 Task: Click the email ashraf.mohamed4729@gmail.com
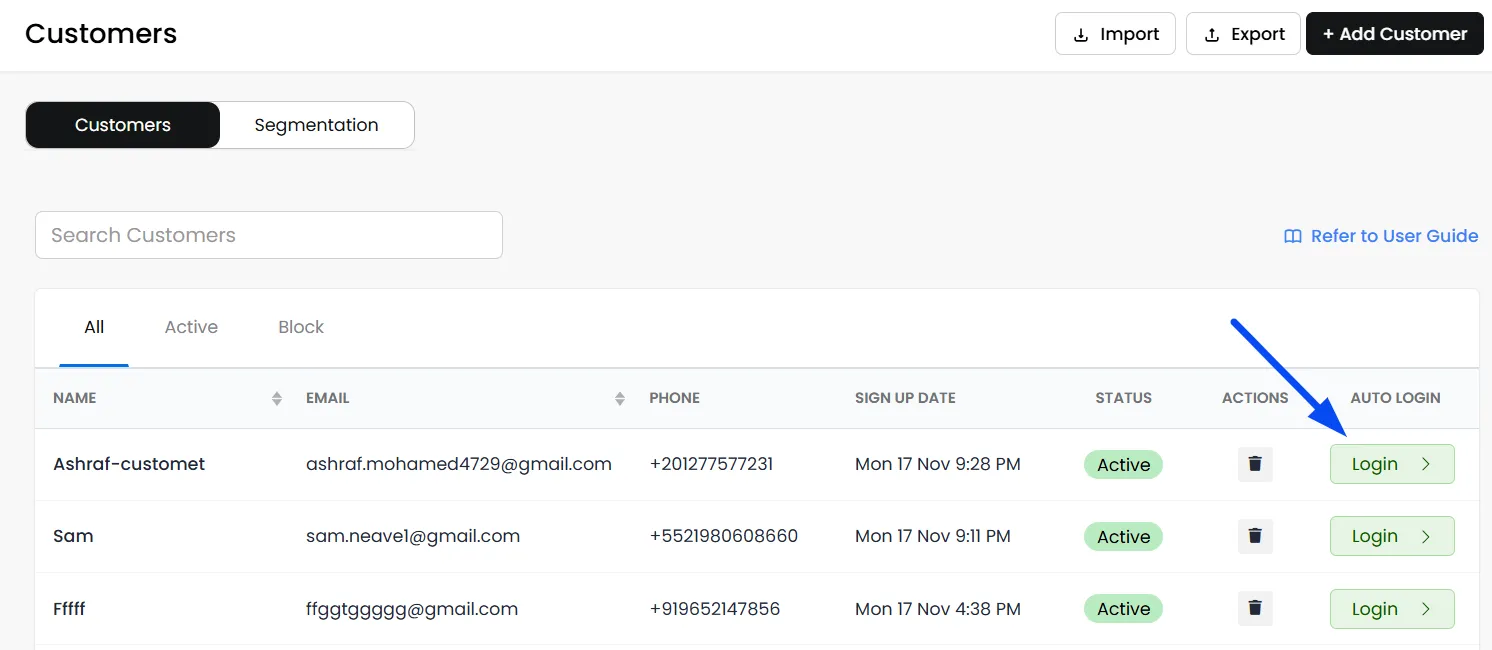coord(459,464)
